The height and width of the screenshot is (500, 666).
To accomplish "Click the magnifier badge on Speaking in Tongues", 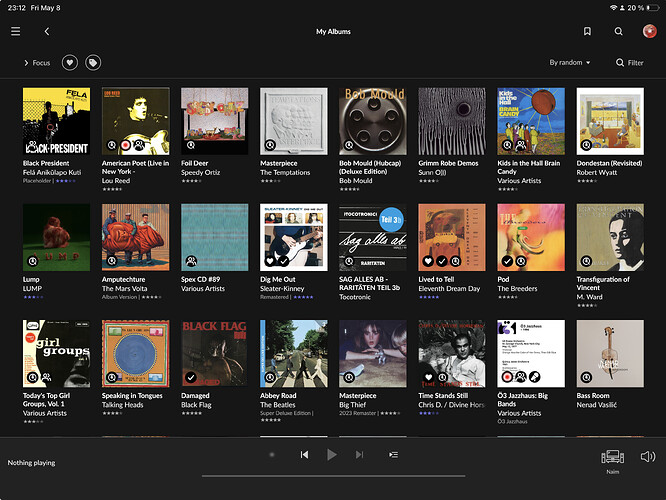I will (x=112, y=377).
